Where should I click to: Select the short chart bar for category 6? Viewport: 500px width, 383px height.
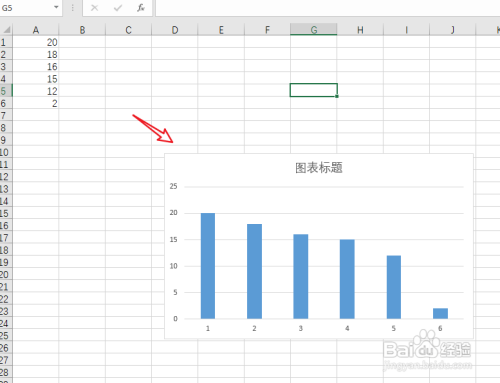pyautogui.click(x=440, y=313)
